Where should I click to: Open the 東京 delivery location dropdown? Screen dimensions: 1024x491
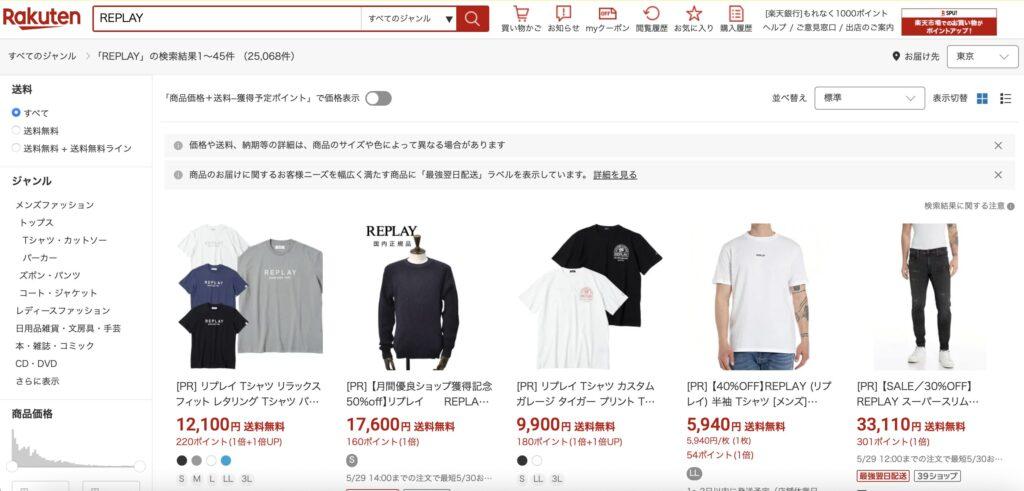(x=983, y=57)
